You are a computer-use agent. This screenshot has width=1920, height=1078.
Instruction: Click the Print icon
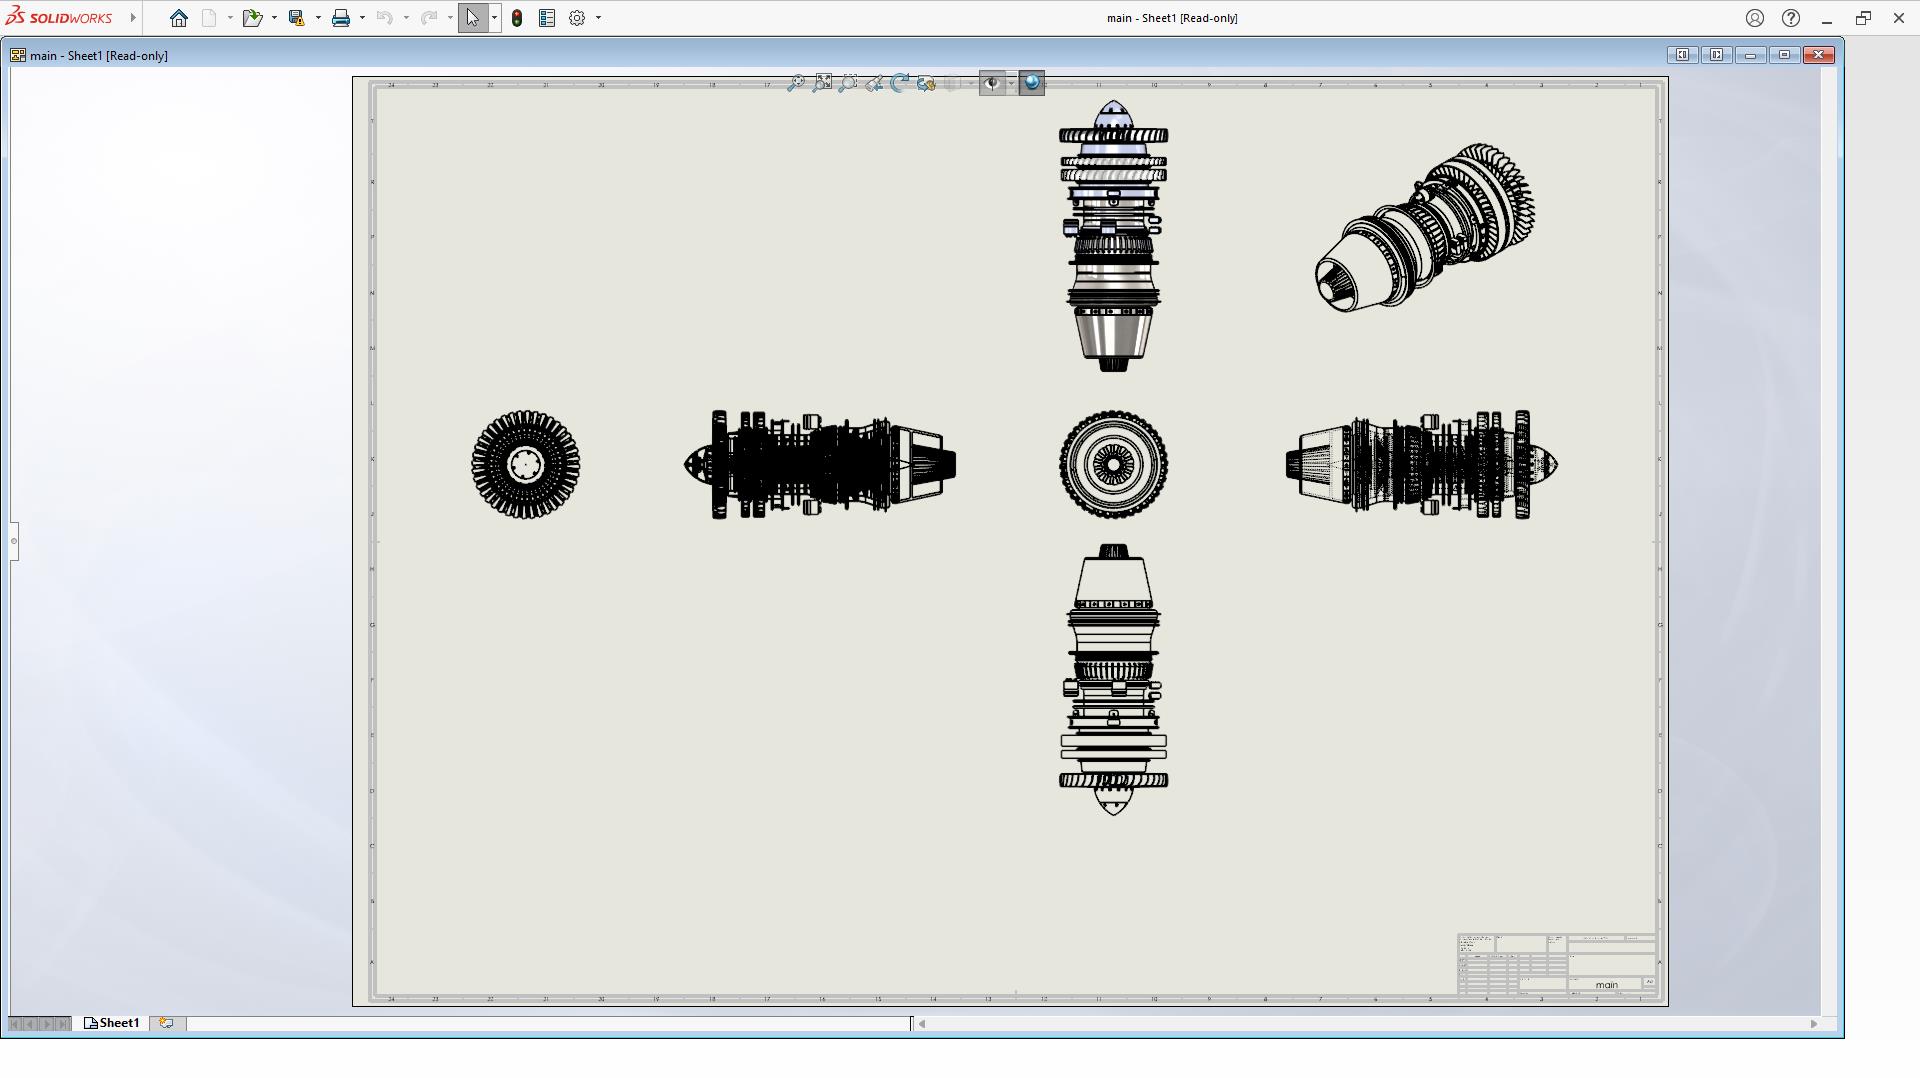(341, 18)
